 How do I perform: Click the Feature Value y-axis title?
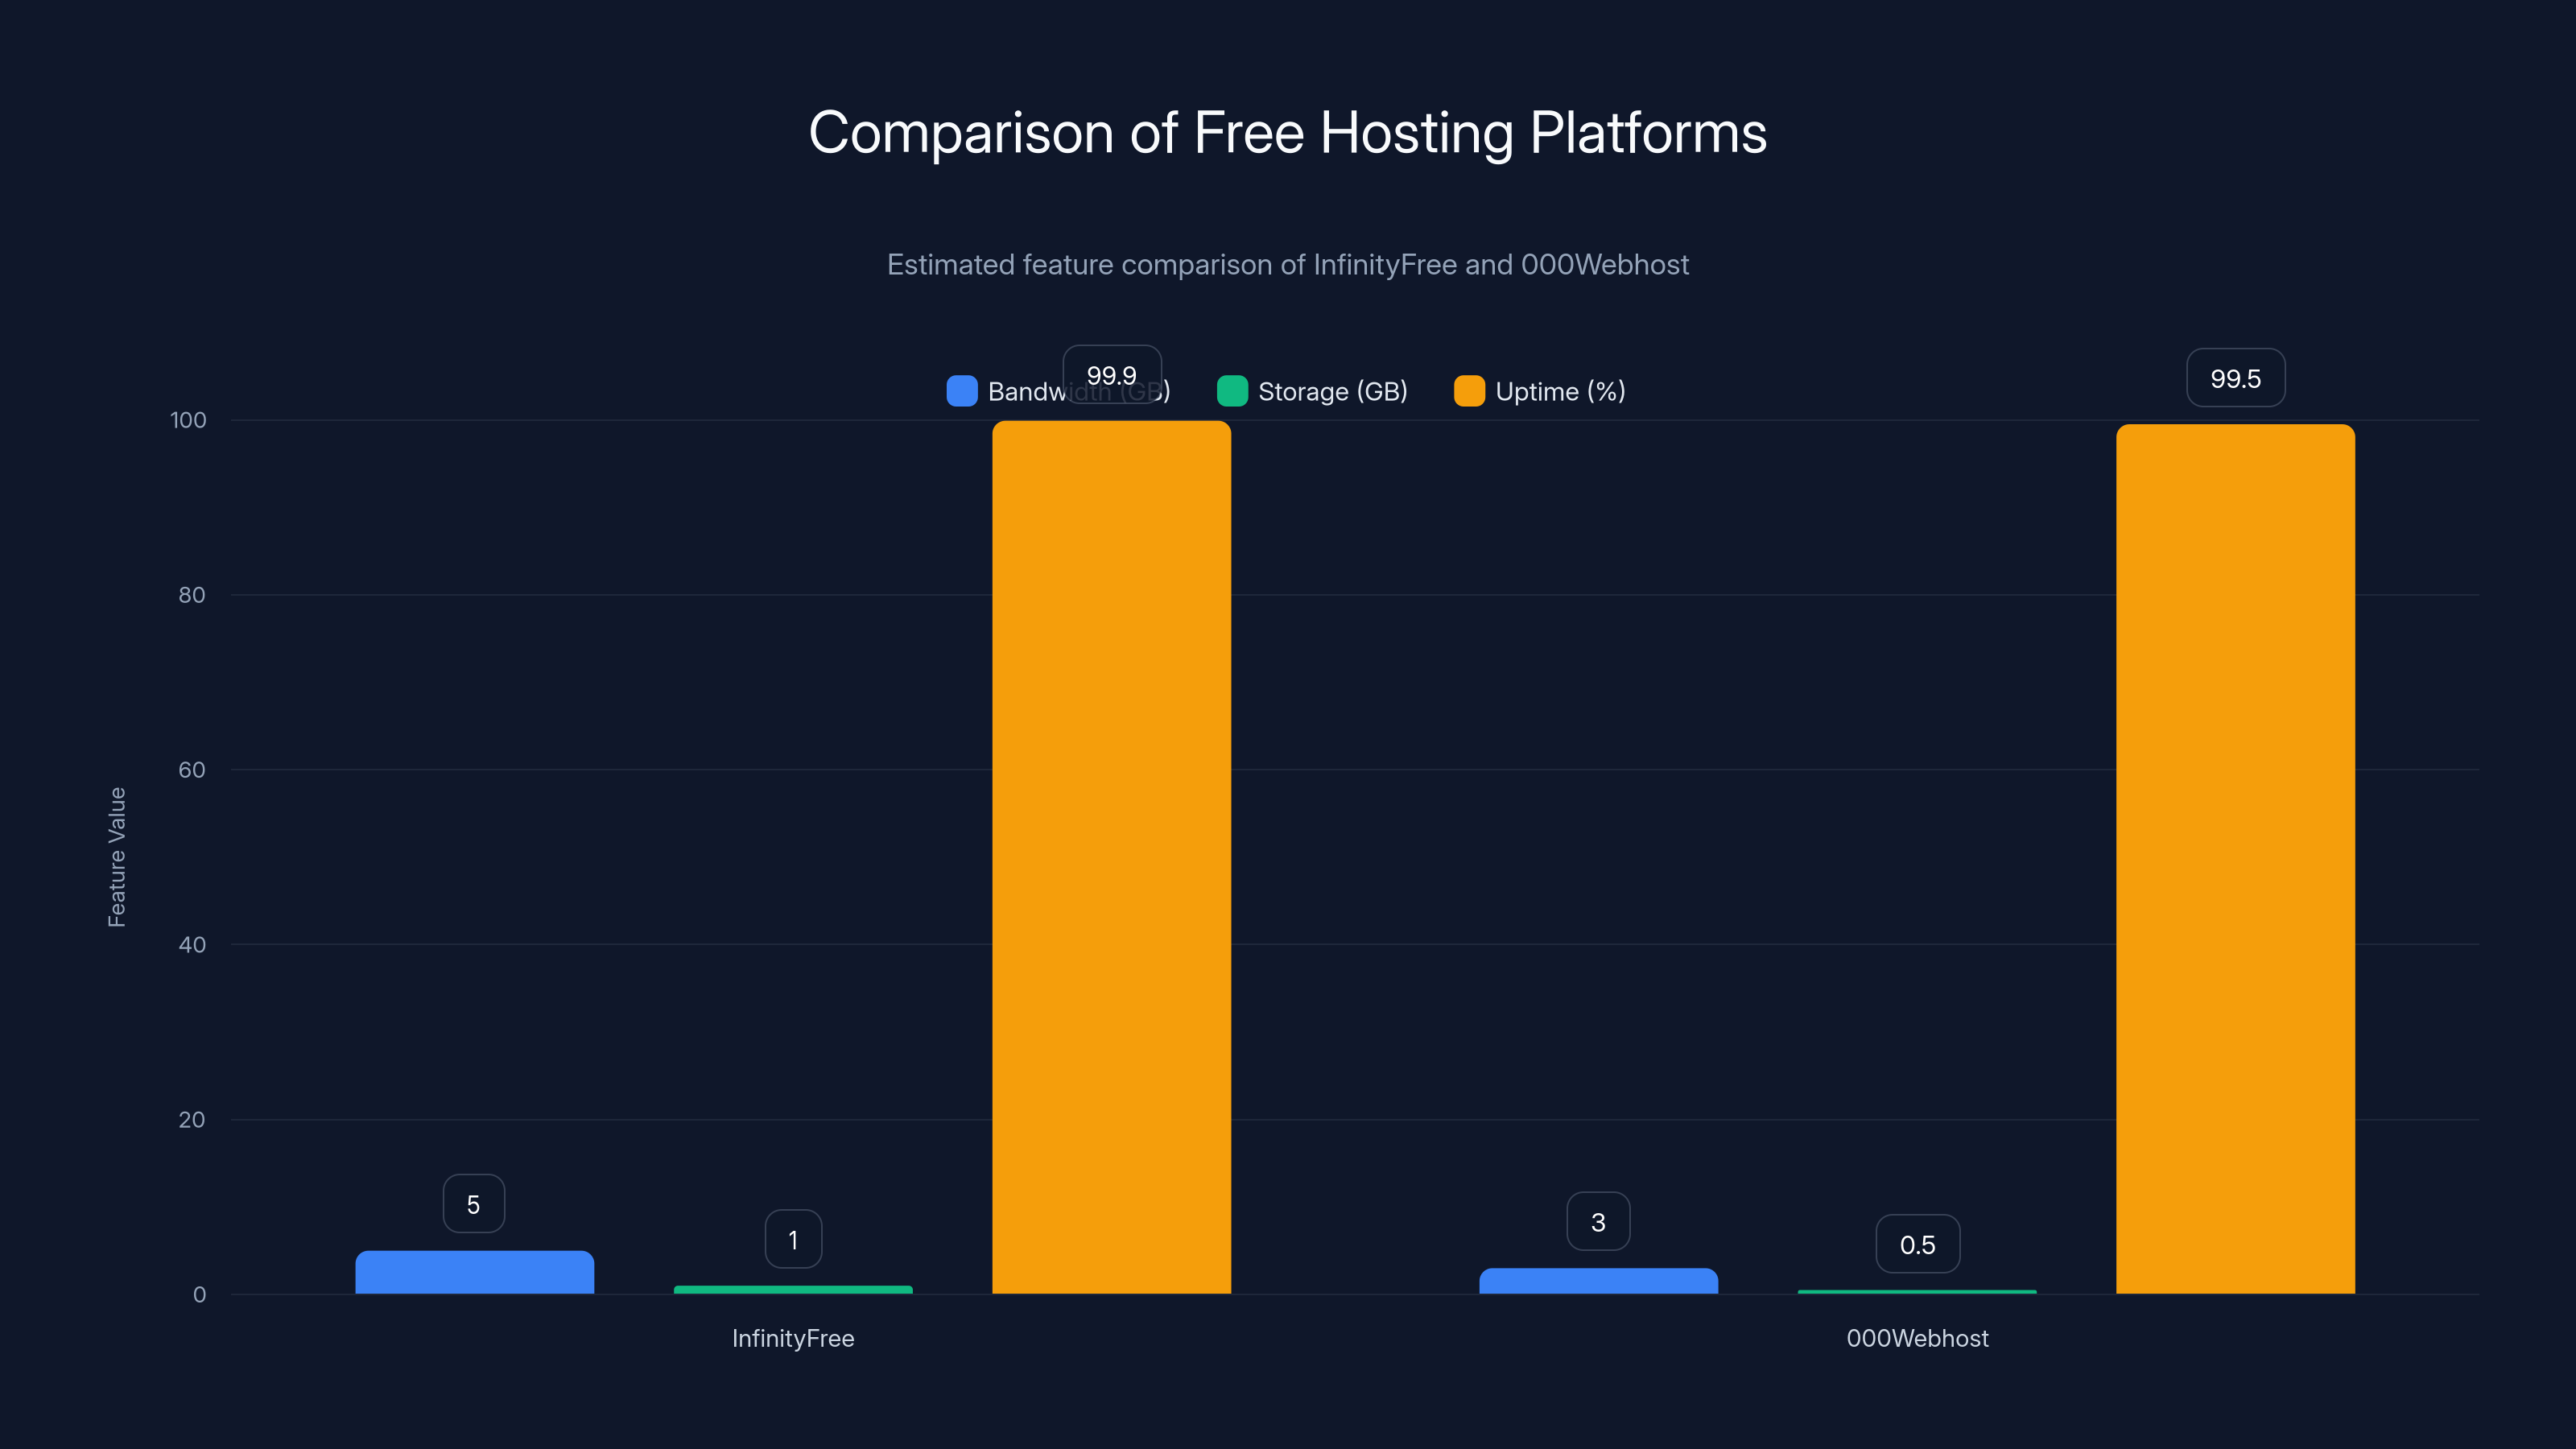point(117,857)
